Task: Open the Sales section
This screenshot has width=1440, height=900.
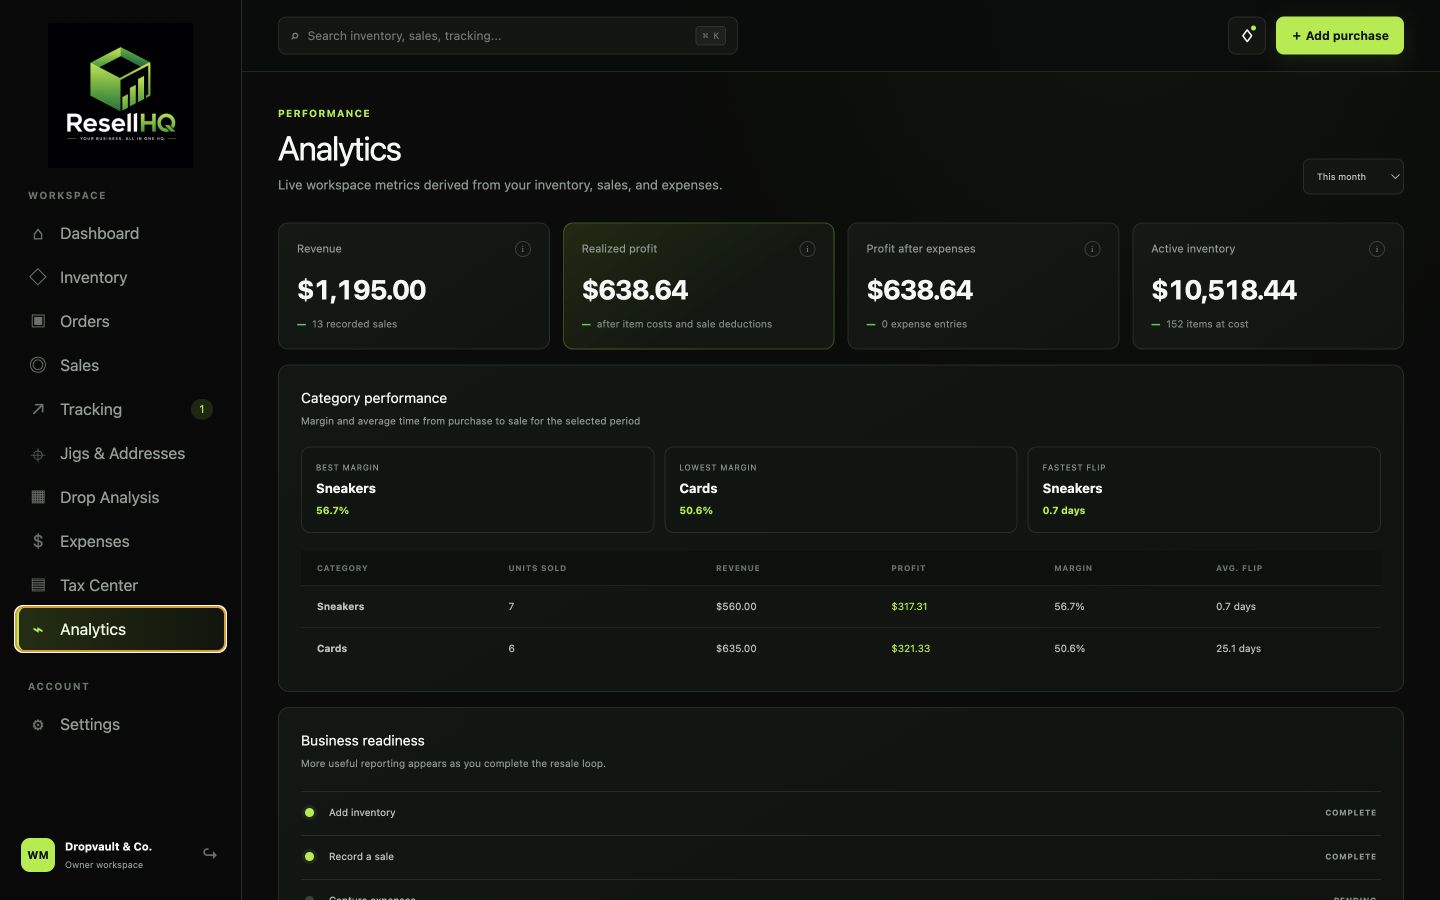Action: 121,365
